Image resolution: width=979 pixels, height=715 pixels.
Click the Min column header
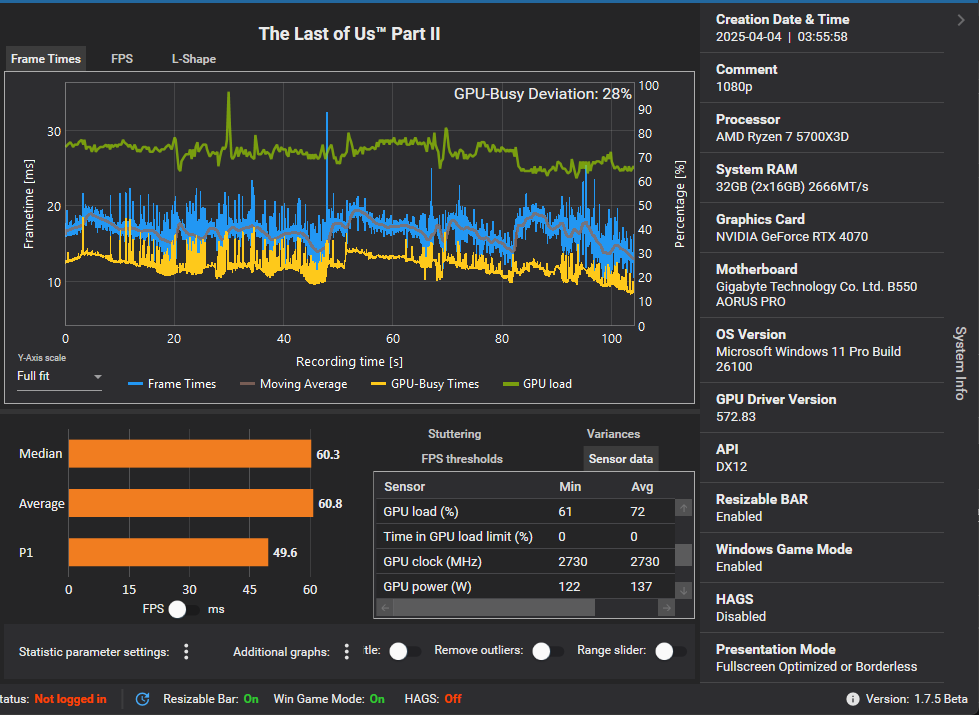click(570, 486)
